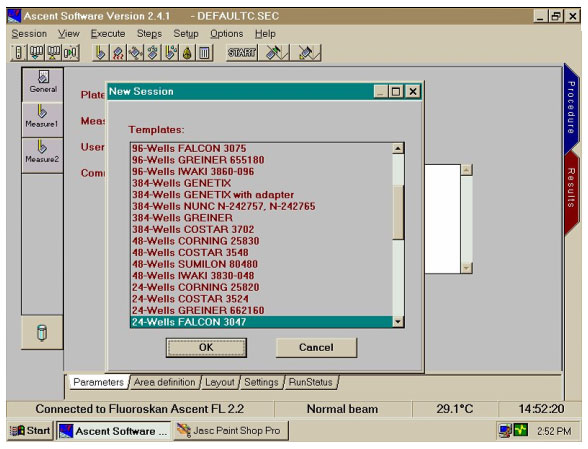Select template 384-Wells COSTAR 3702

261,230
